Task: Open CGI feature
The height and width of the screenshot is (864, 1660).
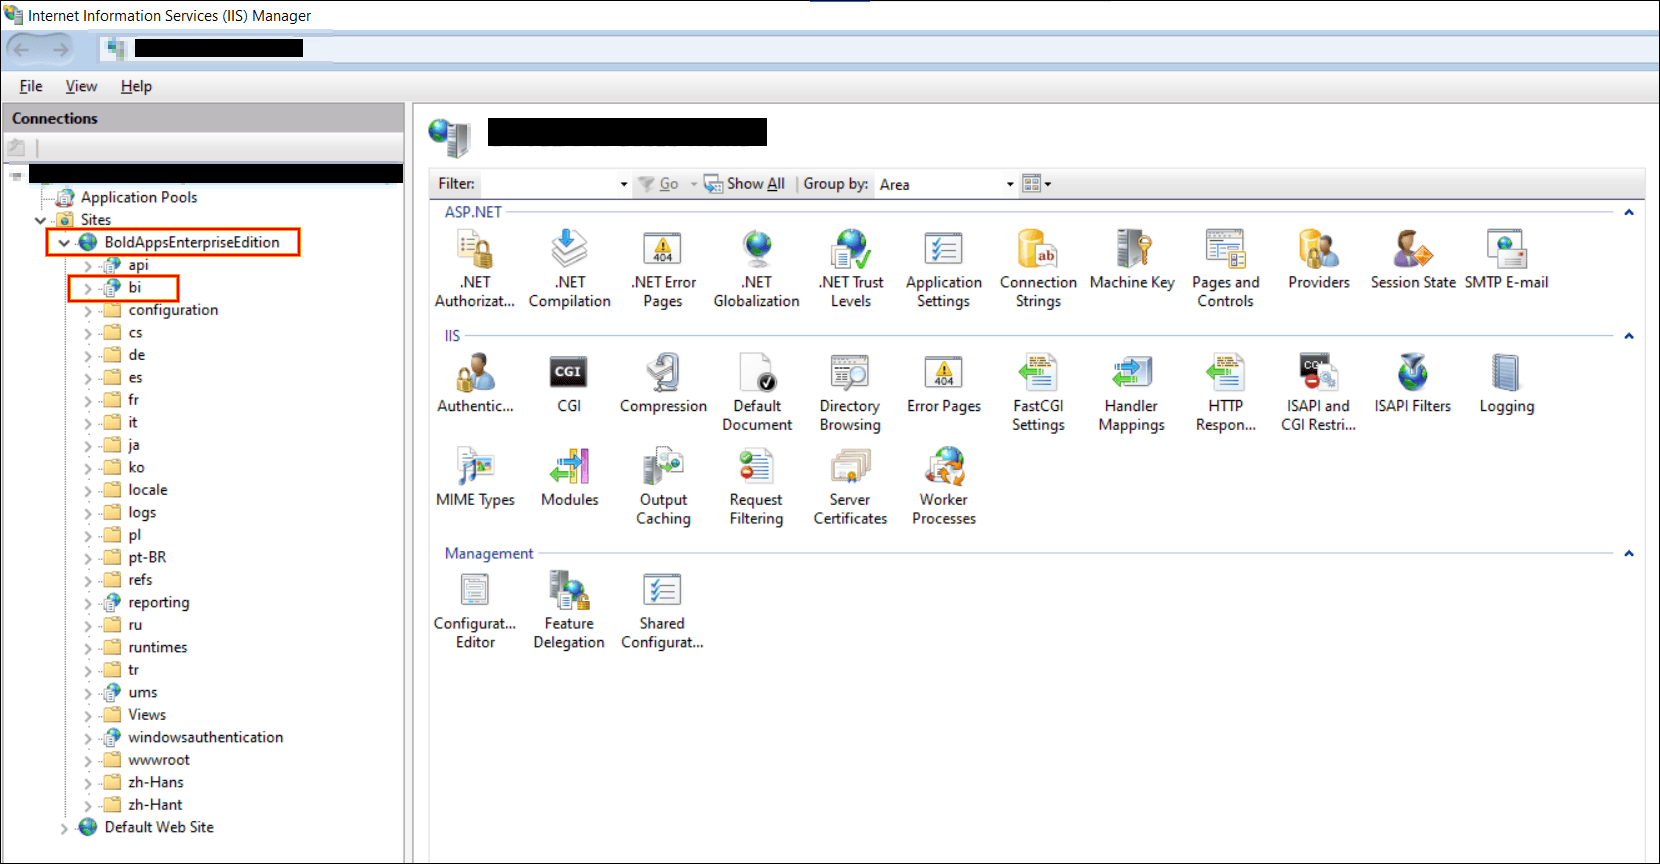Action: point(569,384)
